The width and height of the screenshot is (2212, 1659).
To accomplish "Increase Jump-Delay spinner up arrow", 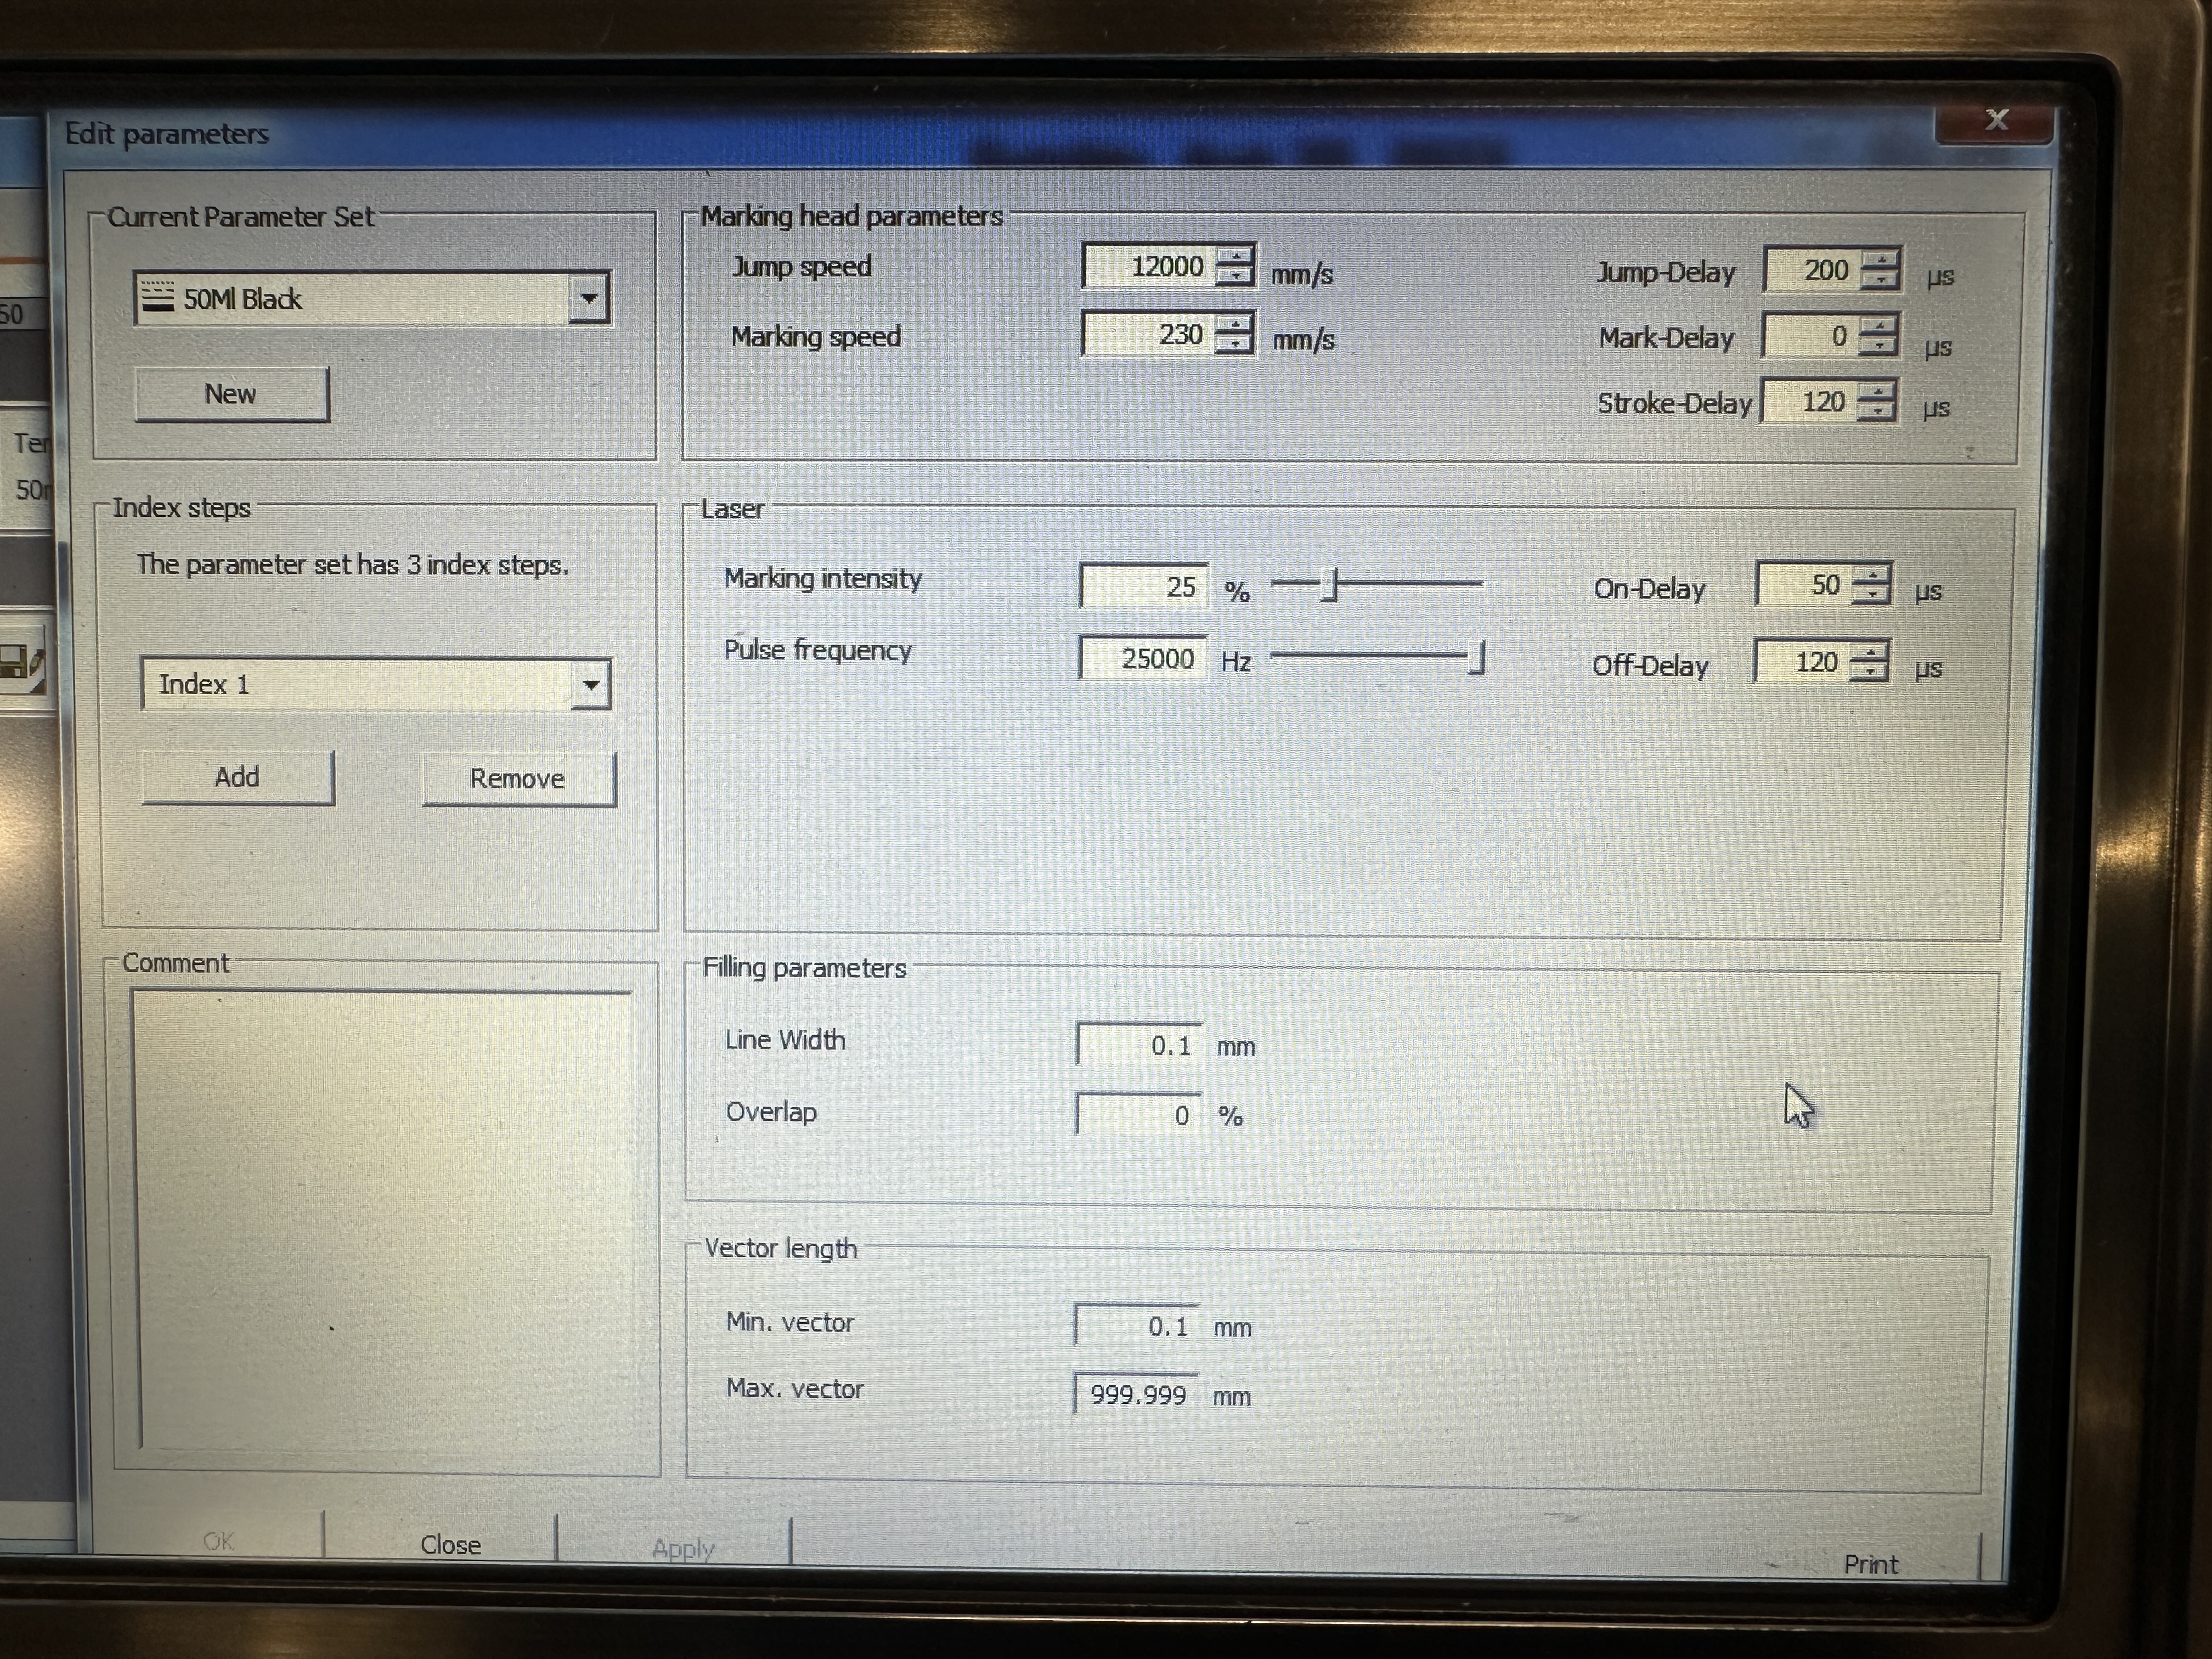I will 1881,260.
